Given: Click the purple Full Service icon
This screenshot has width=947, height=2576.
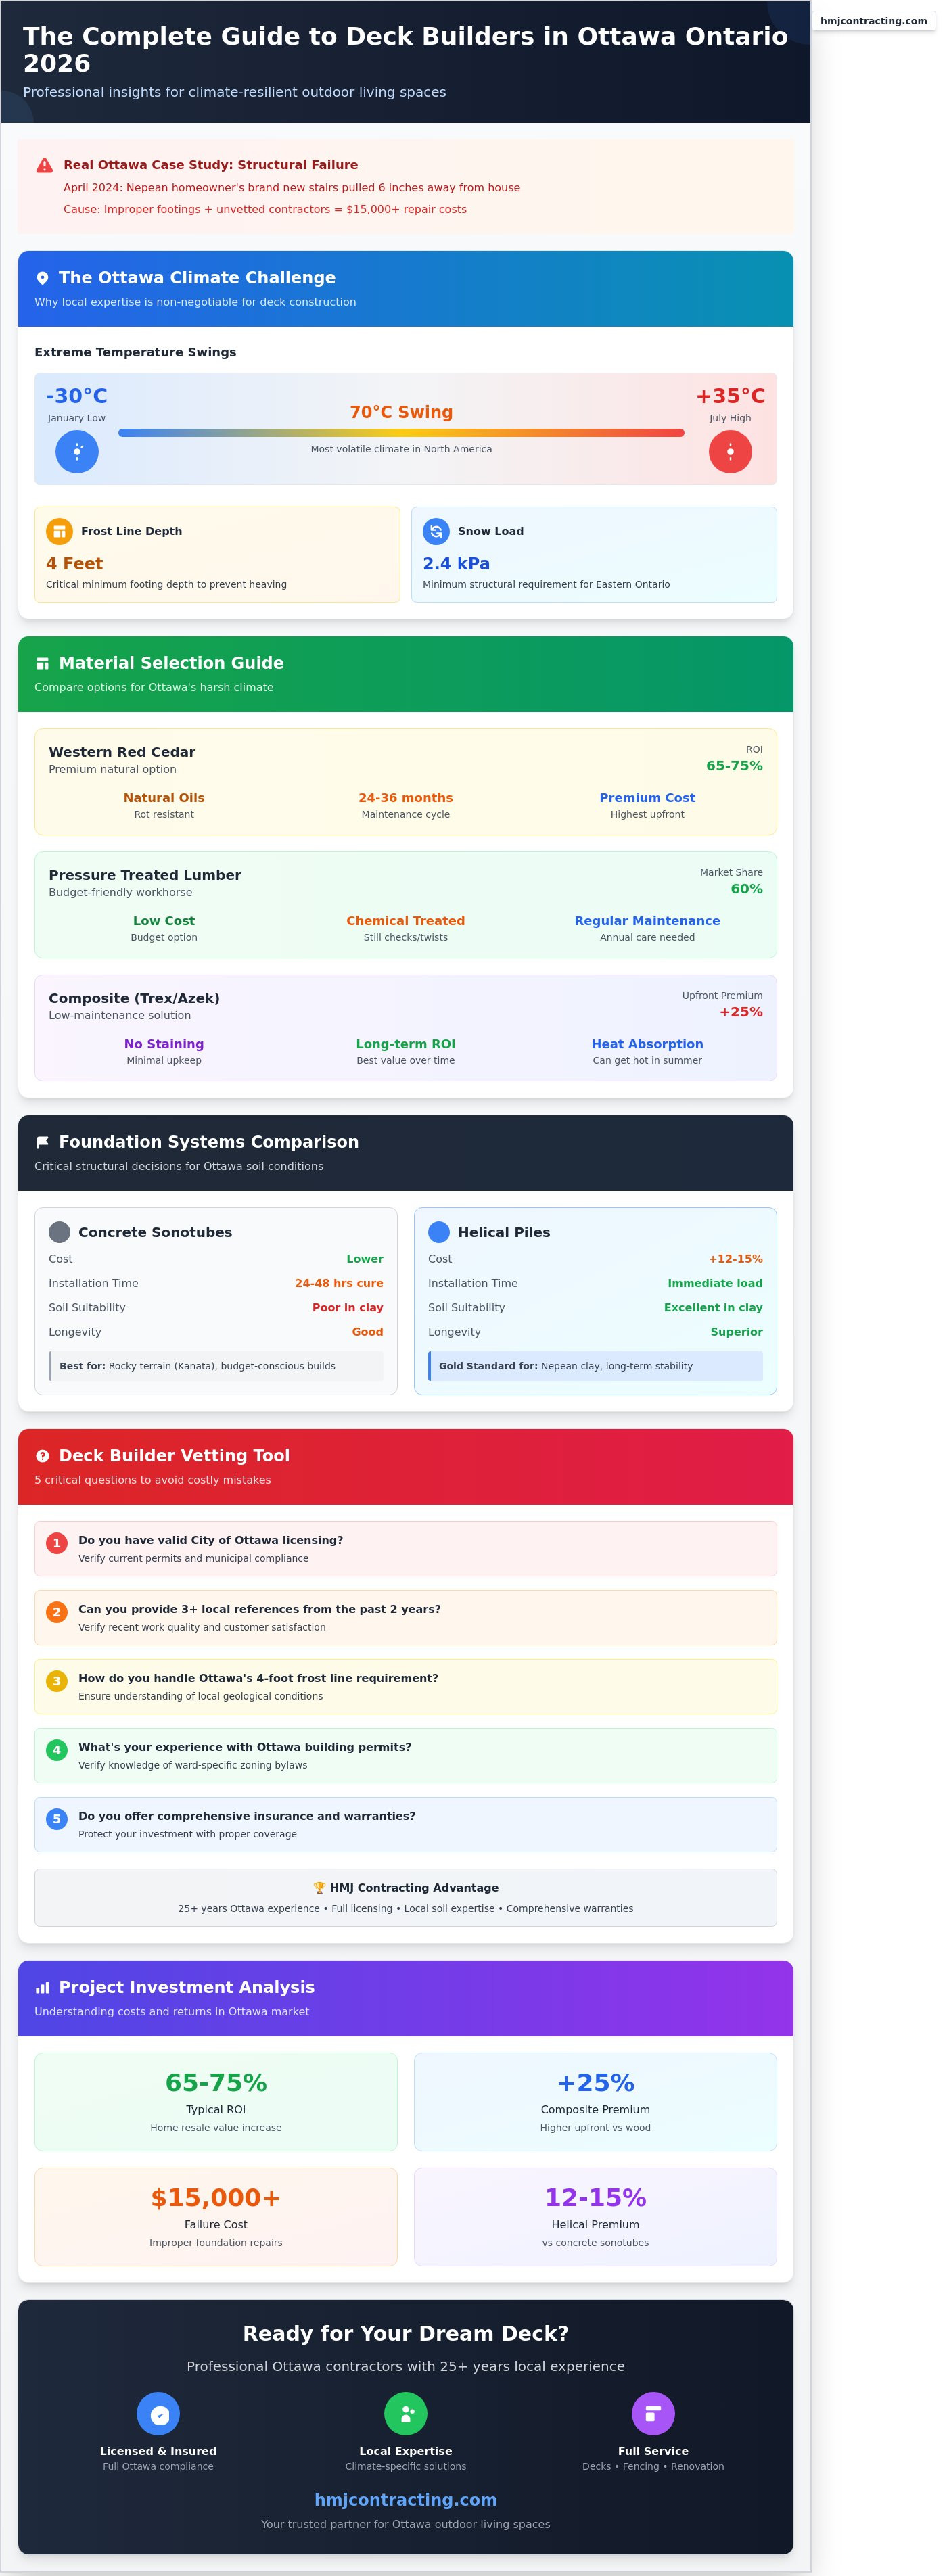Looking at the screenshot, I should 653,2414.
